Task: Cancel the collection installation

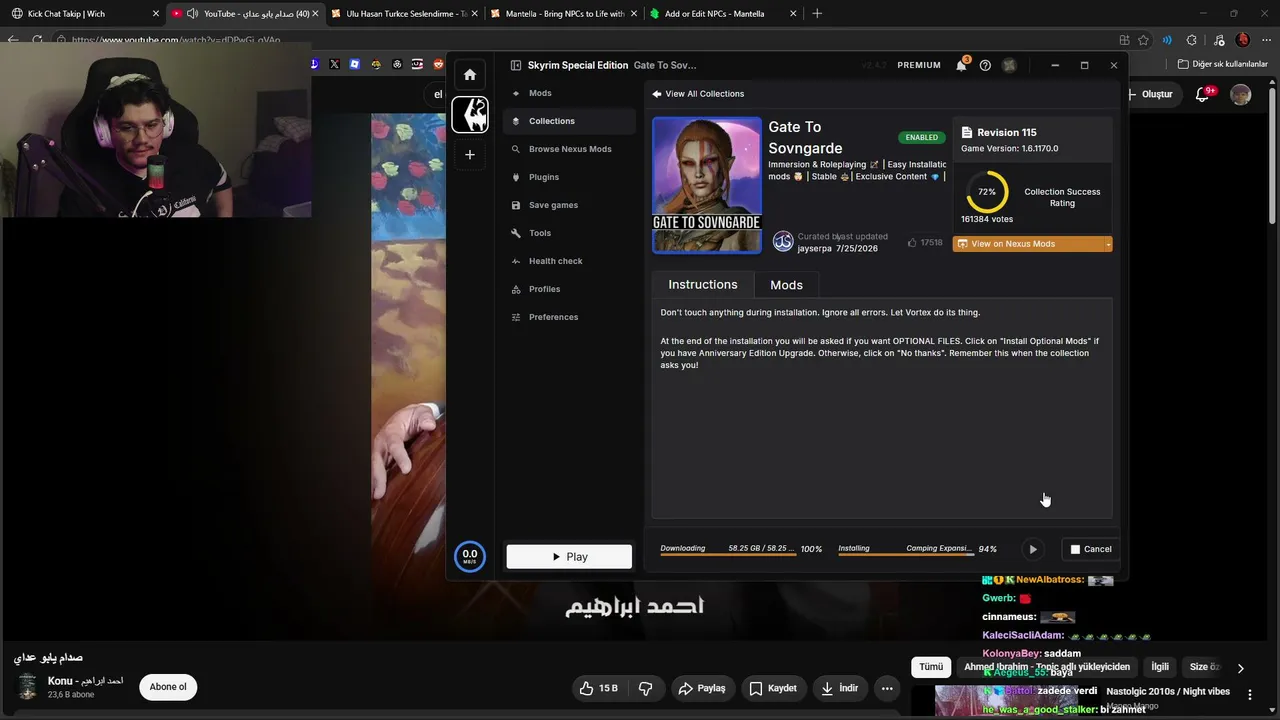Action: point(1090,549)
